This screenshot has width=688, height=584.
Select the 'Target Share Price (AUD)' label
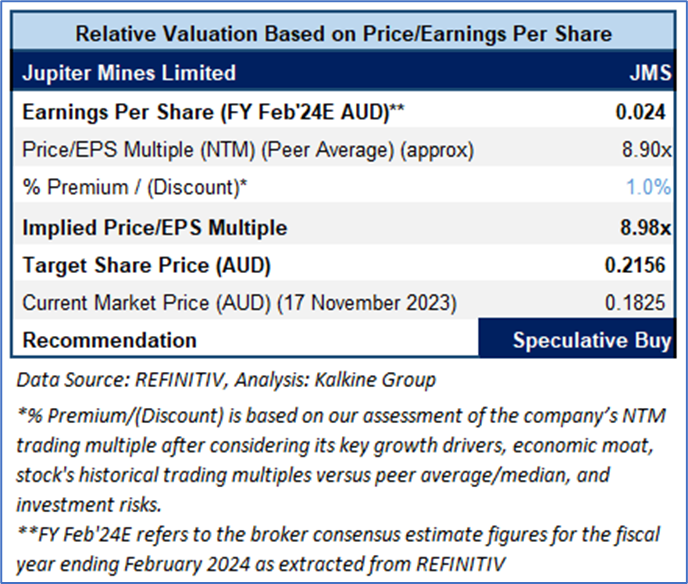[x=147, y=266]
